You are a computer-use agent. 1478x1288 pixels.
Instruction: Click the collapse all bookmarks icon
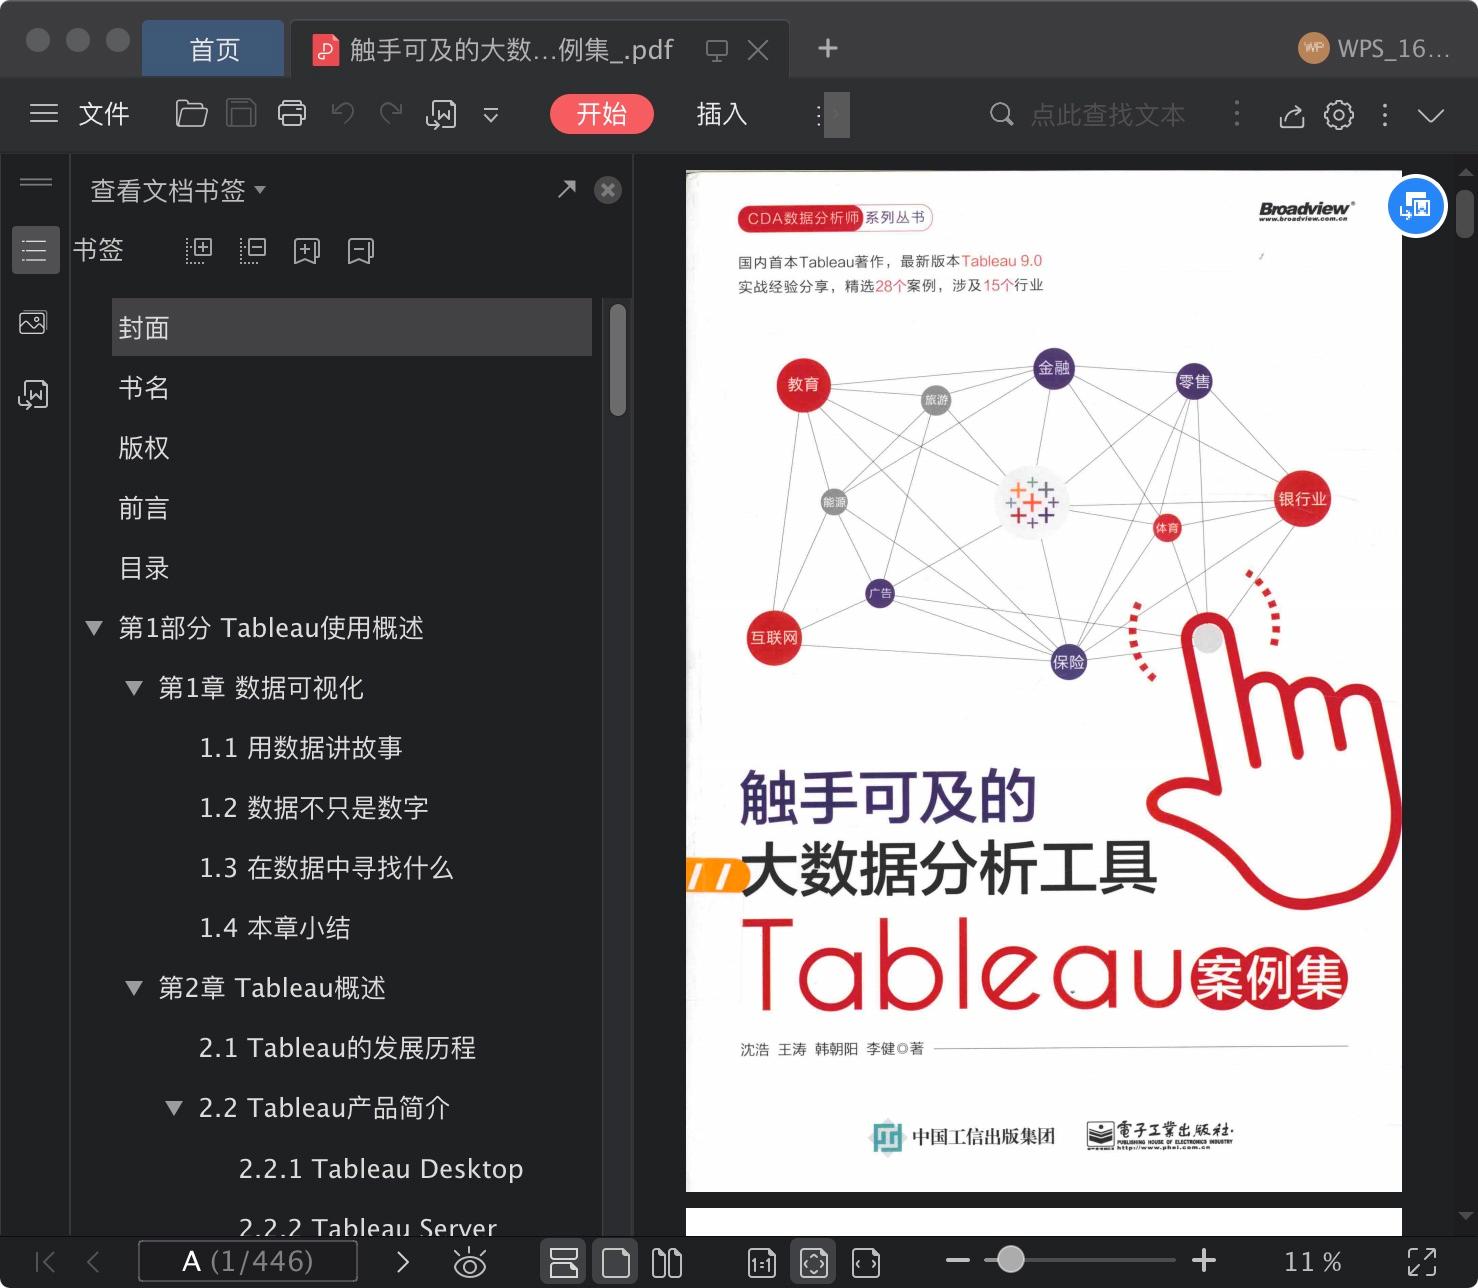252,250
